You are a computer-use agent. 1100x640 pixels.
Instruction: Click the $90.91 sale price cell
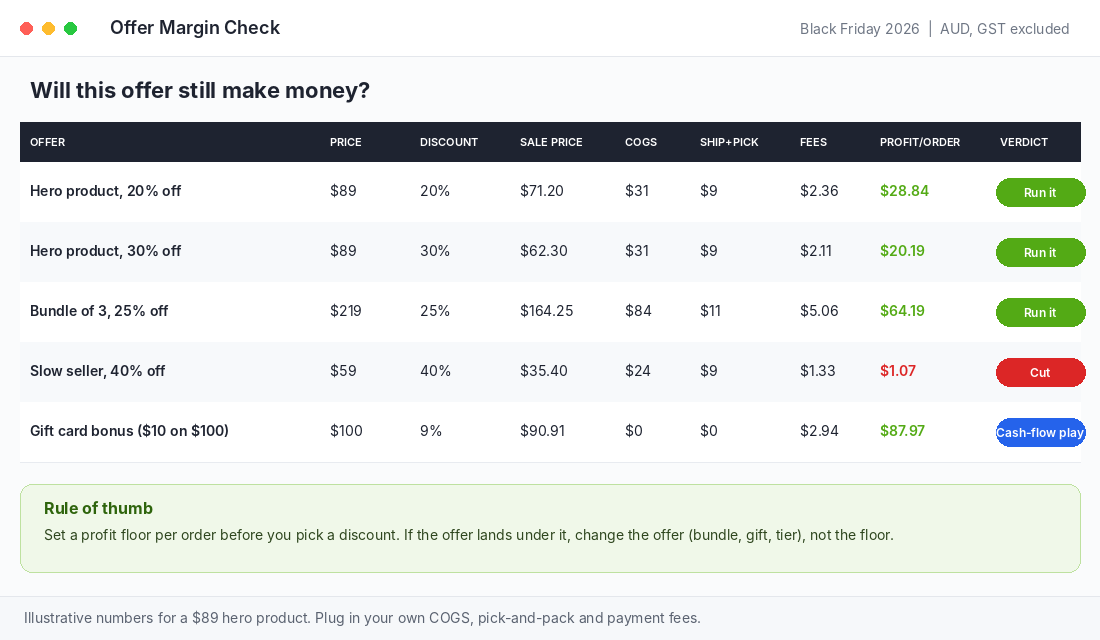coord(542,431)
